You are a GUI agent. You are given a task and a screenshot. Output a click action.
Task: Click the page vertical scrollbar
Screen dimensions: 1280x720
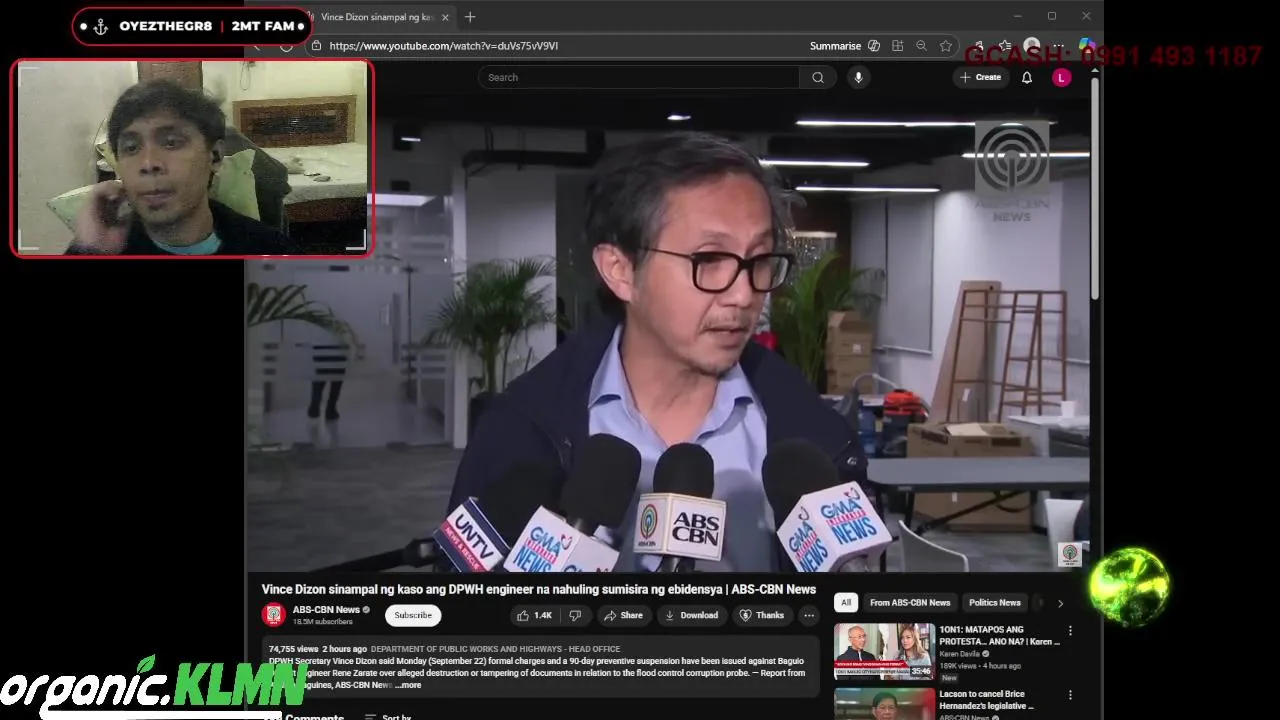(x=1095, y=190)
